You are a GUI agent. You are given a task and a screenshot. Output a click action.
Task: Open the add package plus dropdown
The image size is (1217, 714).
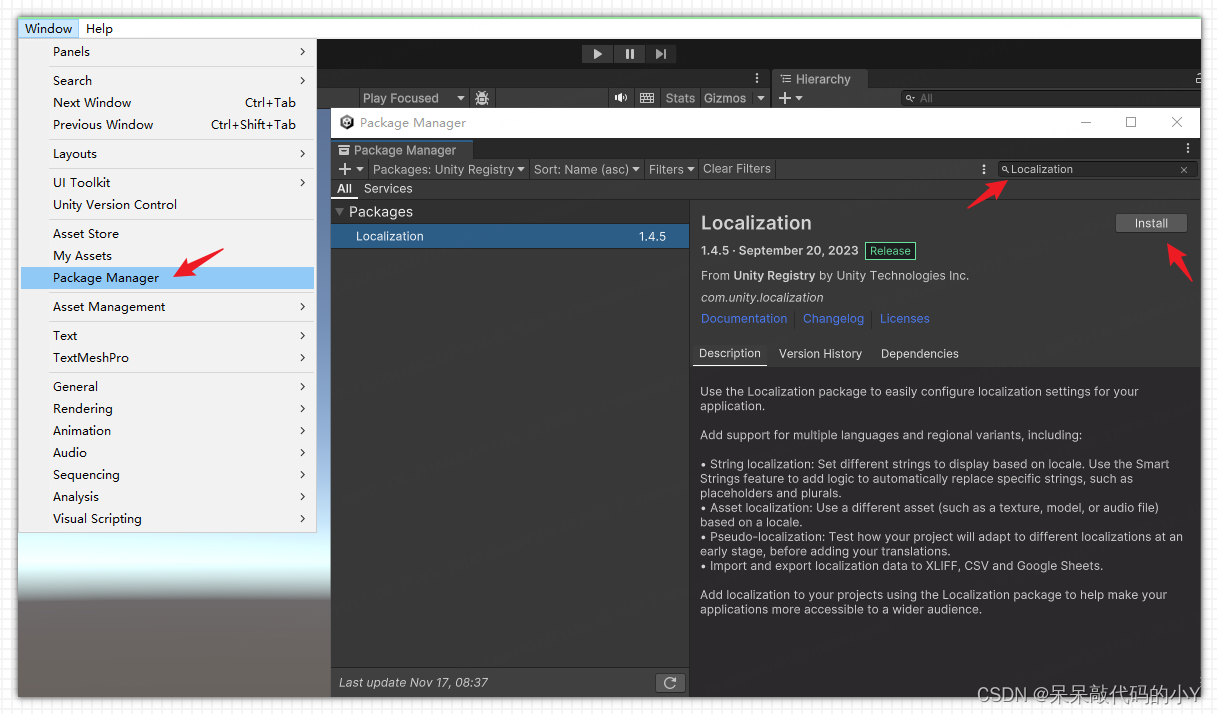[x=351, y=170]
